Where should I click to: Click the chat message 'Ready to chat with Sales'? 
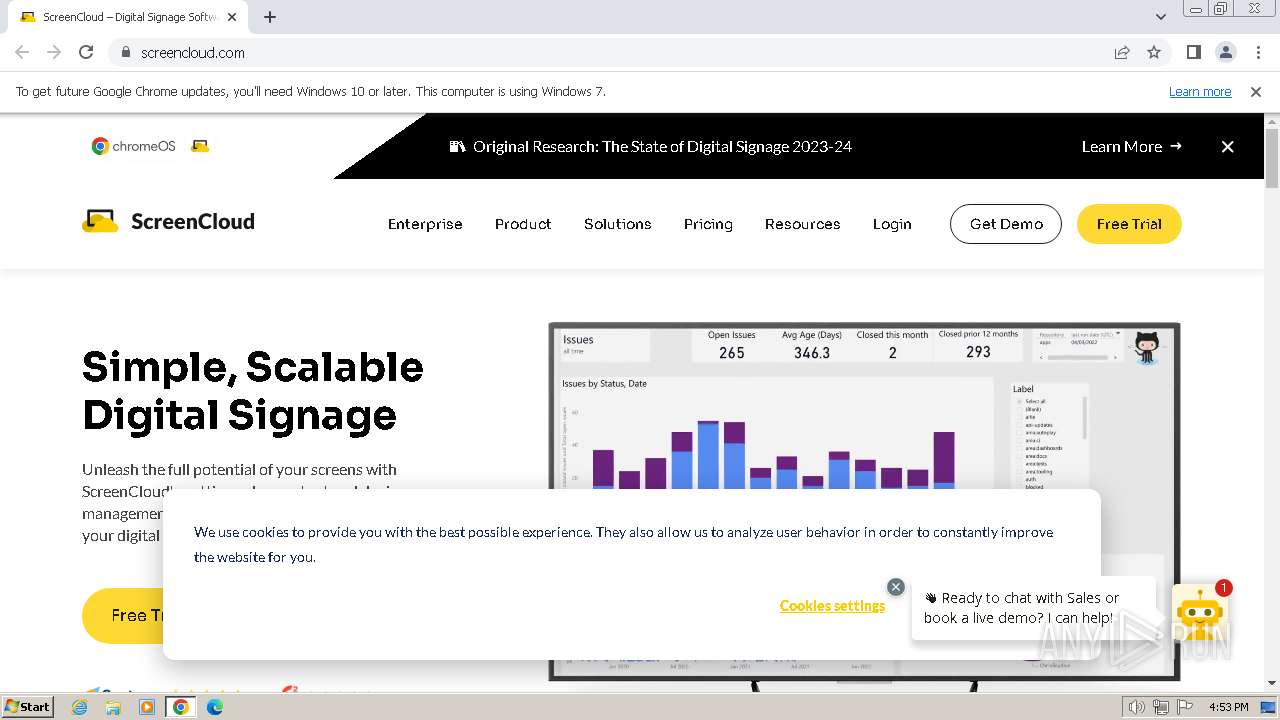coord(1022,608)
